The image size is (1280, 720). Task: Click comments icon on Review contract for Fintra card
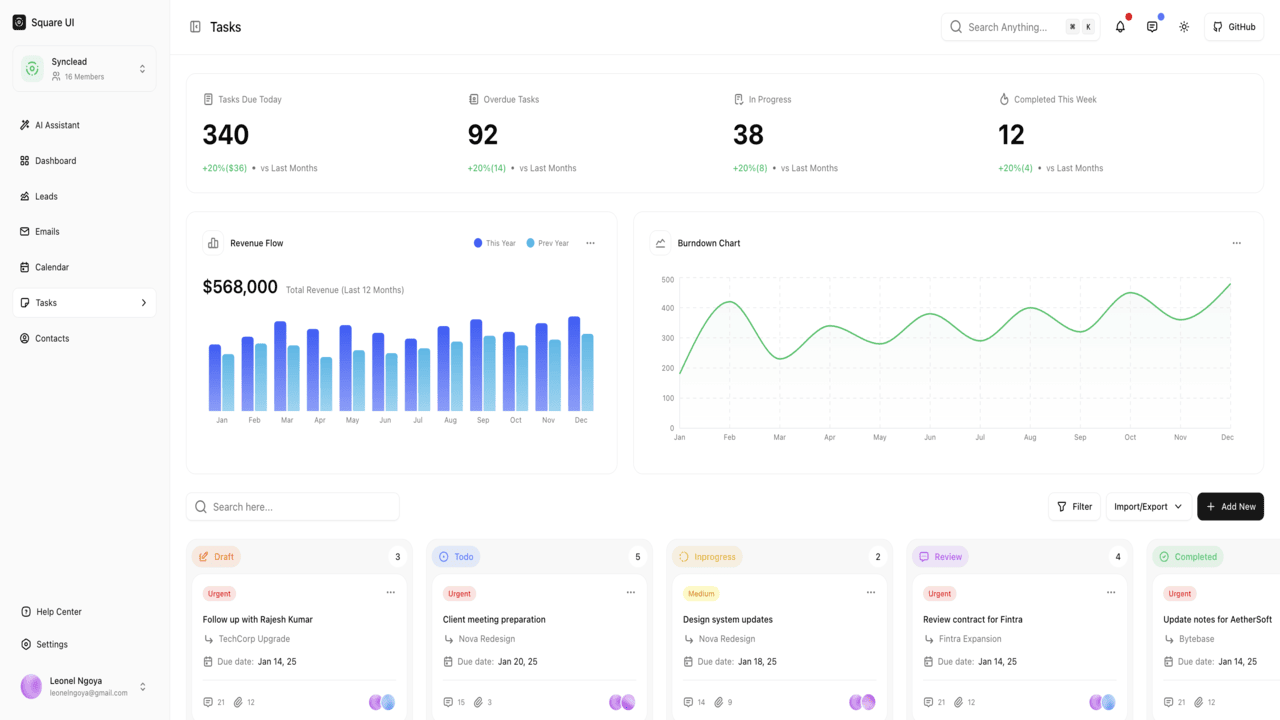pyautogui.click(x=928, y=702)
